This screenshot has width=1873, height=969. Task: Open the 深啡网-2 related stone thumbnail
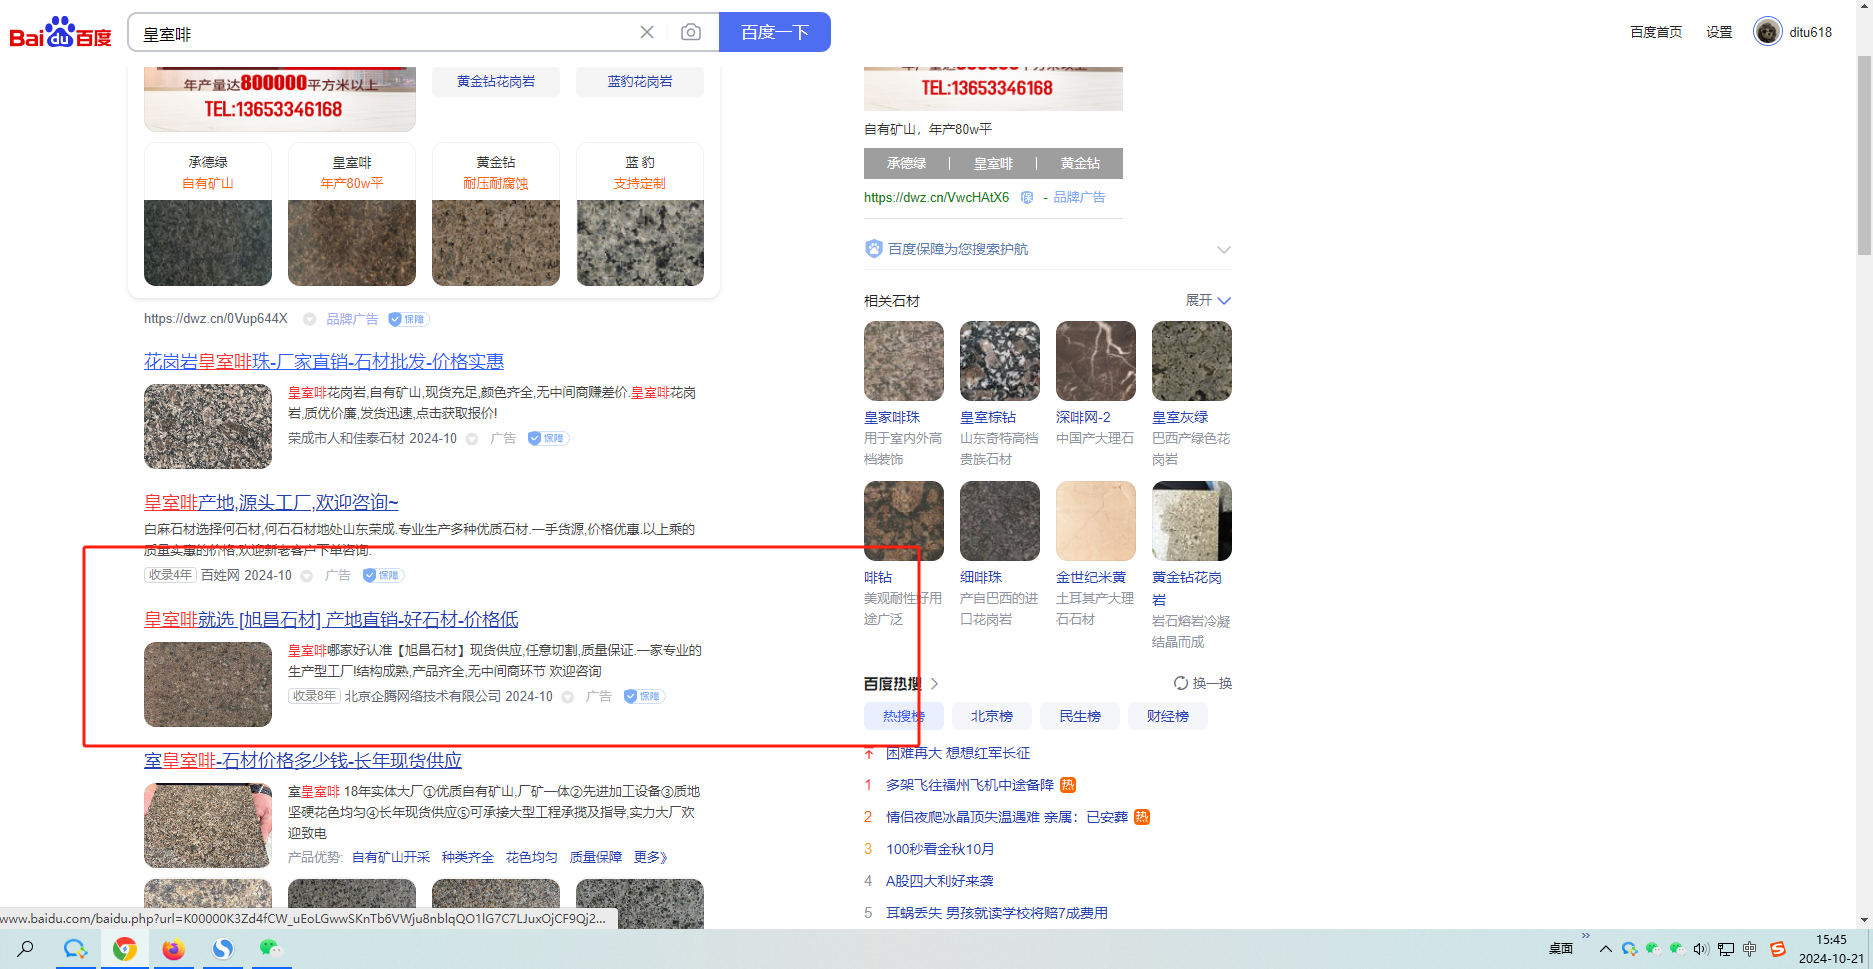point(1096,361)
